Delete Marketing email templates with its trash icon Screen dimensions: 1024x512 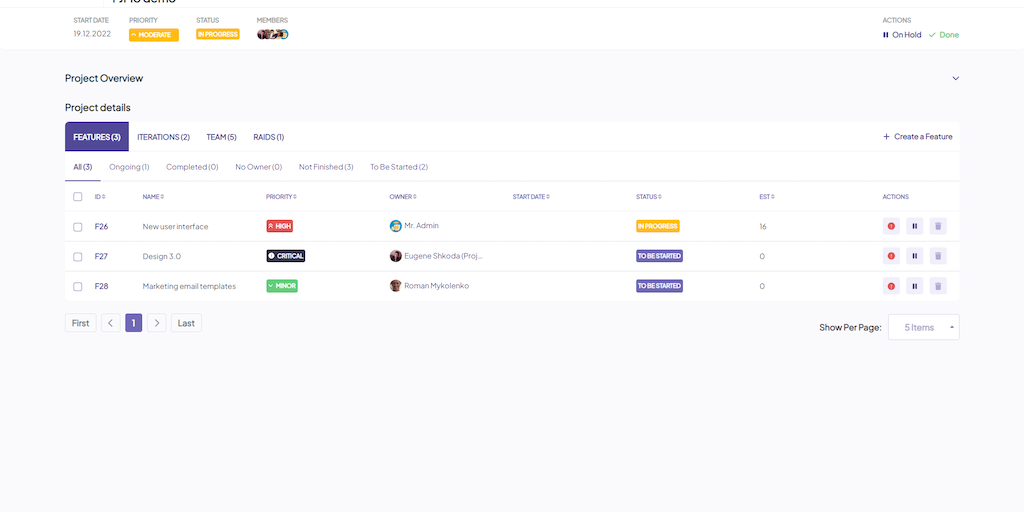(938, 285)
